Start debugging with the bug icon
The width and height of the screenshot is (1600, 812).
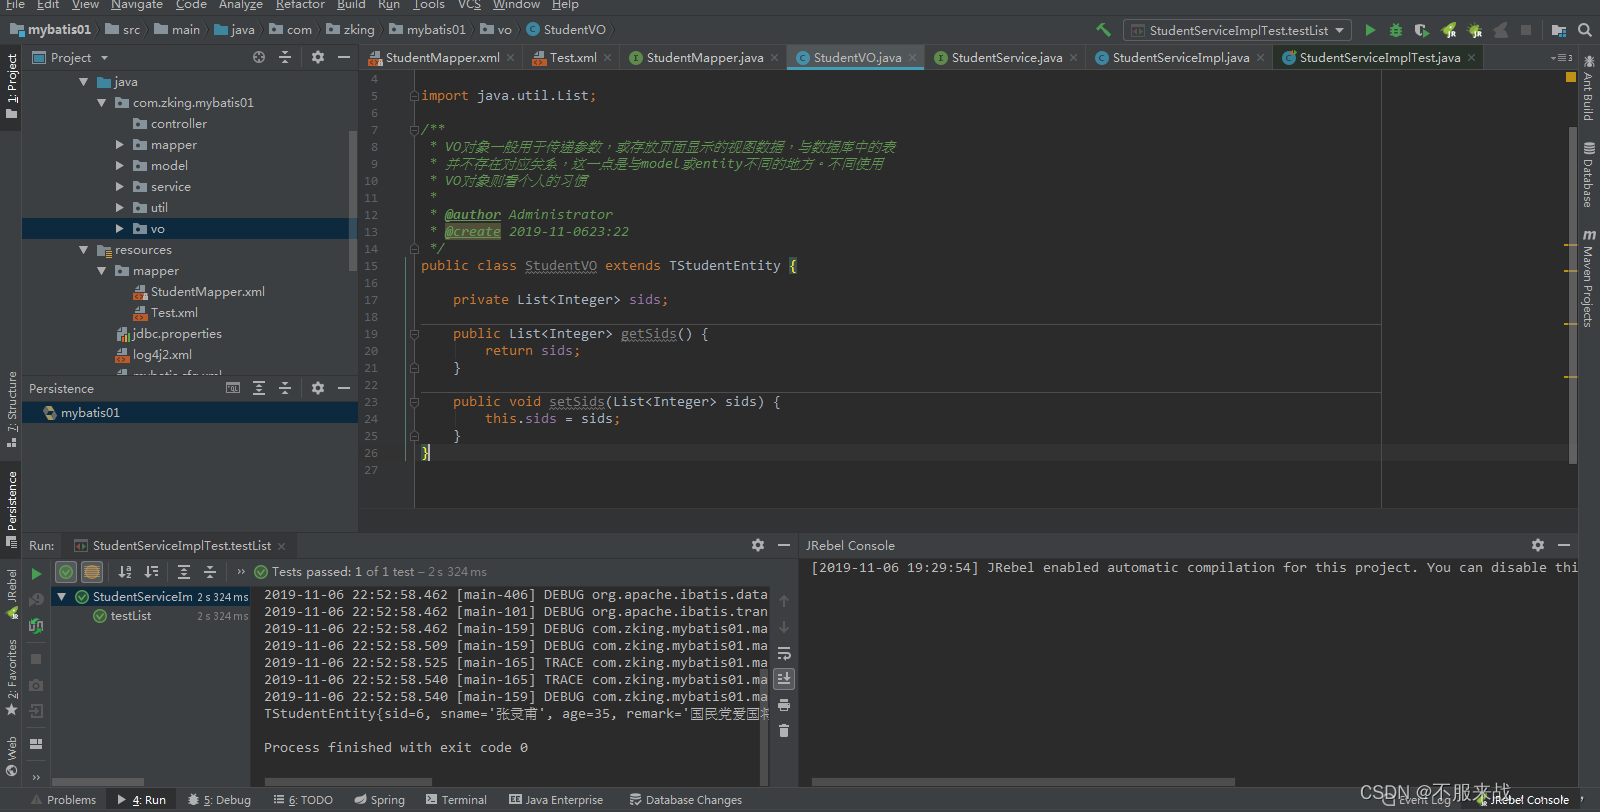[x=1396, y=30]
